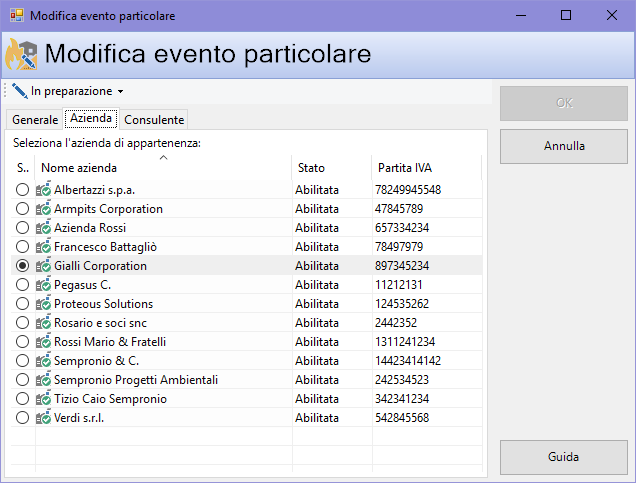
Task: Choose Sempronio Progetti Ambientali radio button
Action: tap(22, 380)
